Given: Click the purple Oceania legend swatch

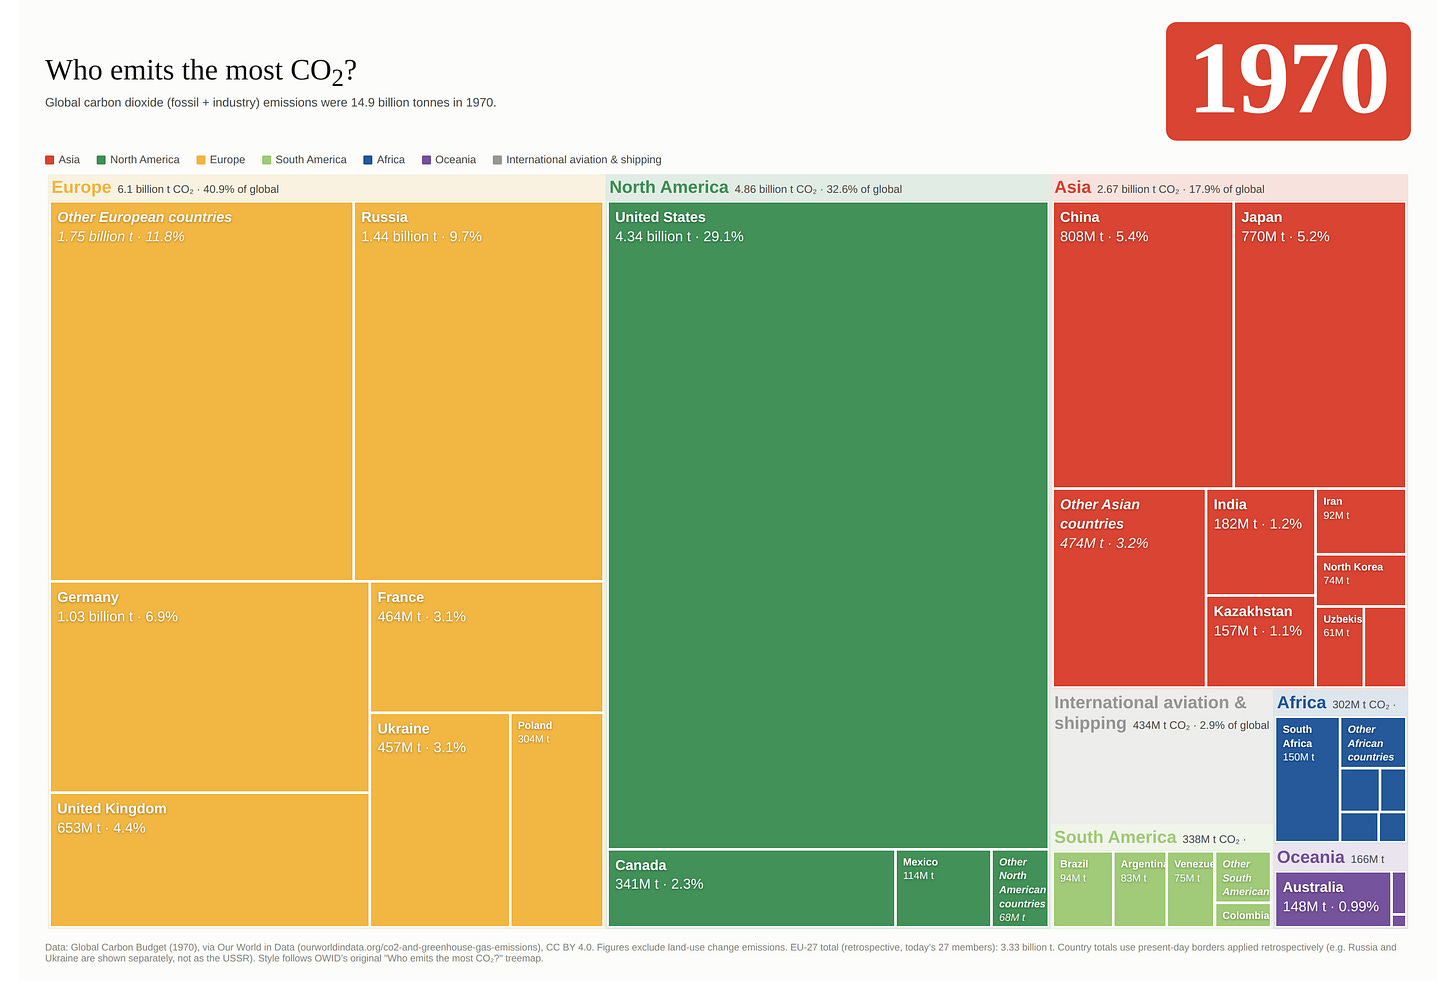Looking at the screenshot, I should 426,160.
